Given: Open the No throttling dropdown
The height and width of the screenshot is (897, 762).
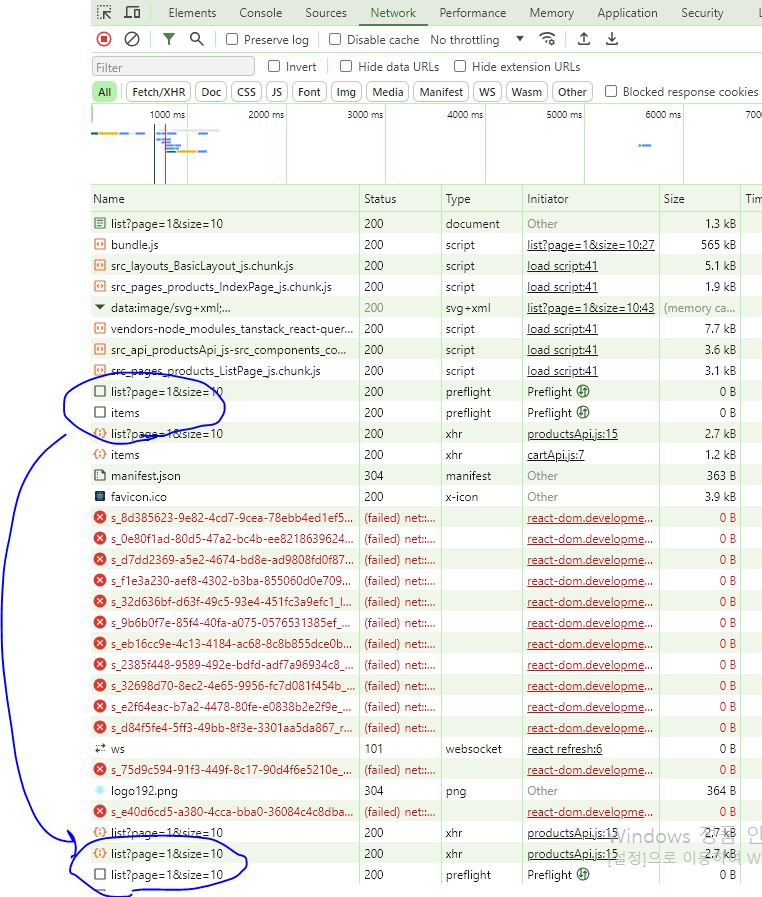Looking at the screenshot, I should (477, 39).
